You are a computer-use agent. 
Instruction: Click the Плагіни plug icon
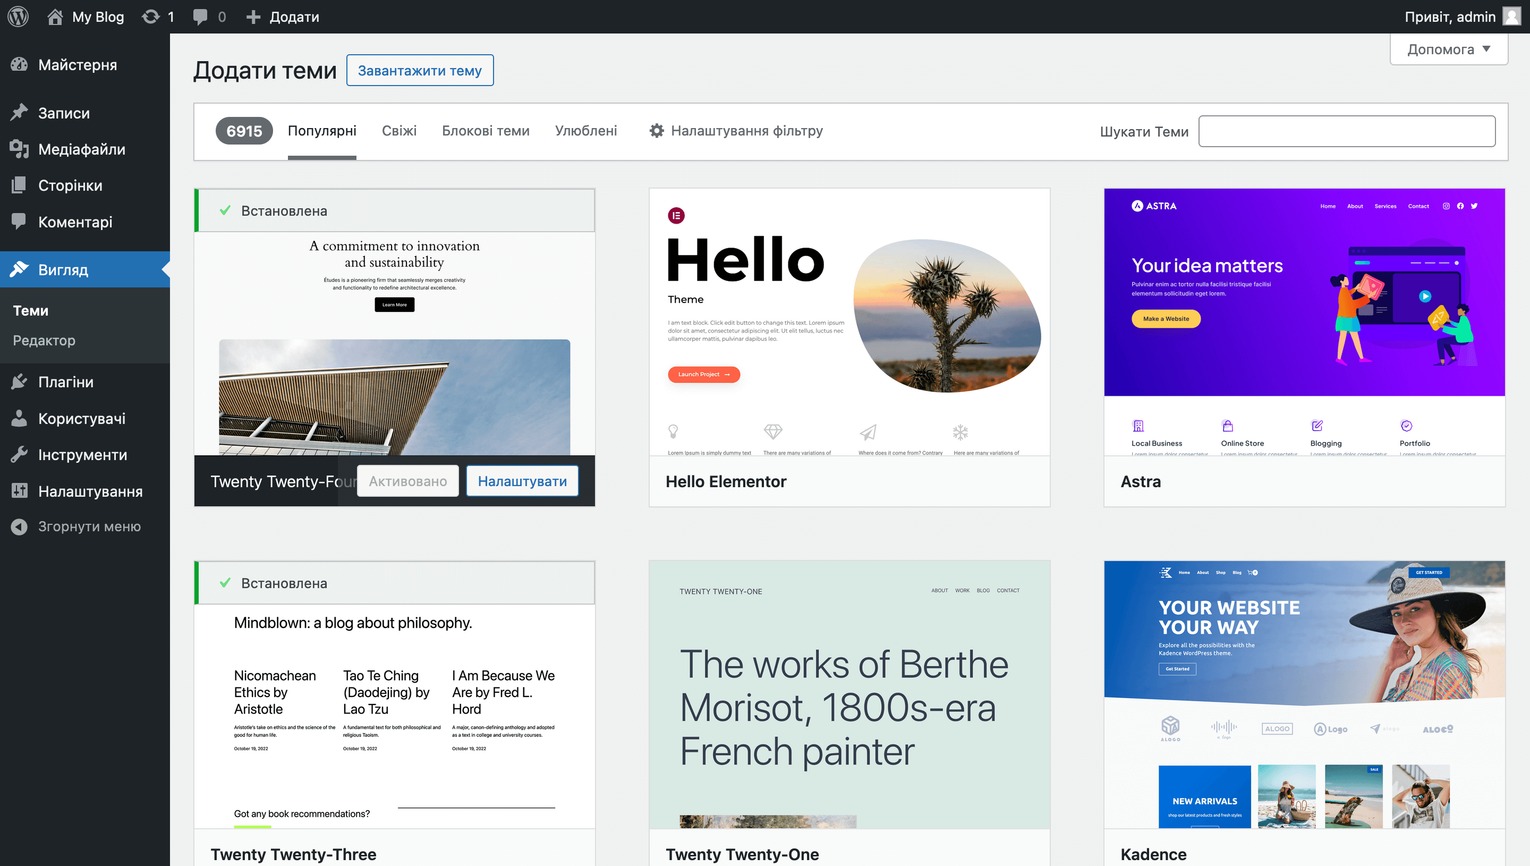(x=19, y=382)
